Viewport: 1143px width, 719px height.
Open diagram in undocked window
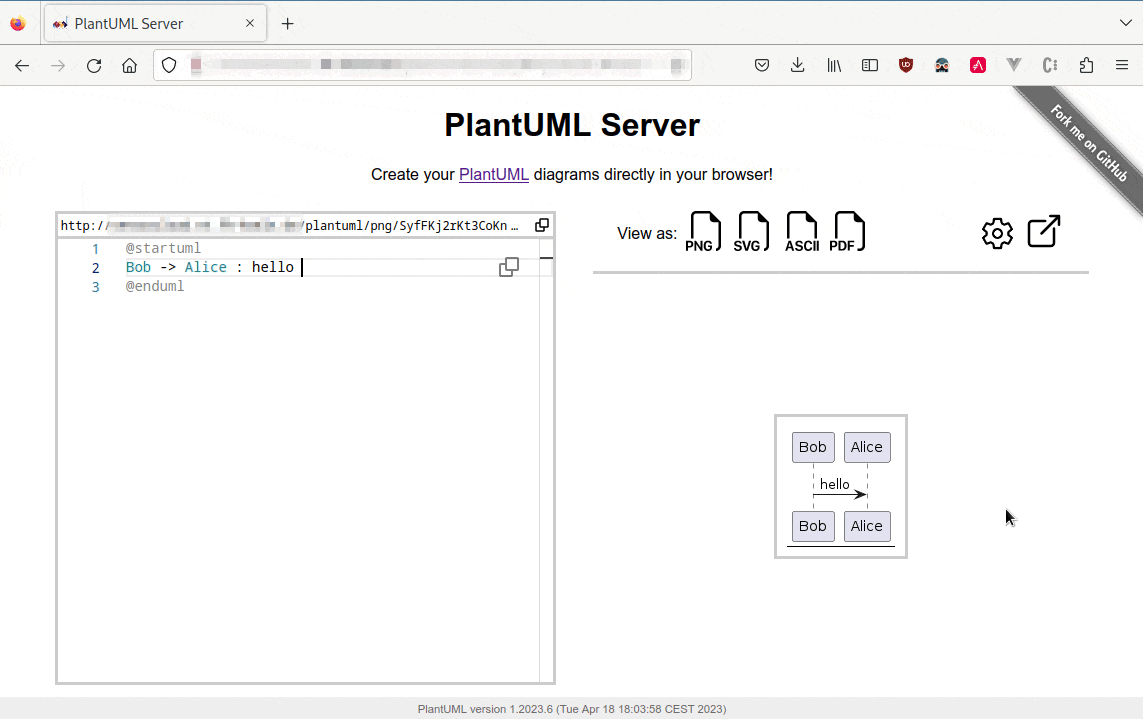(1044, 232)
